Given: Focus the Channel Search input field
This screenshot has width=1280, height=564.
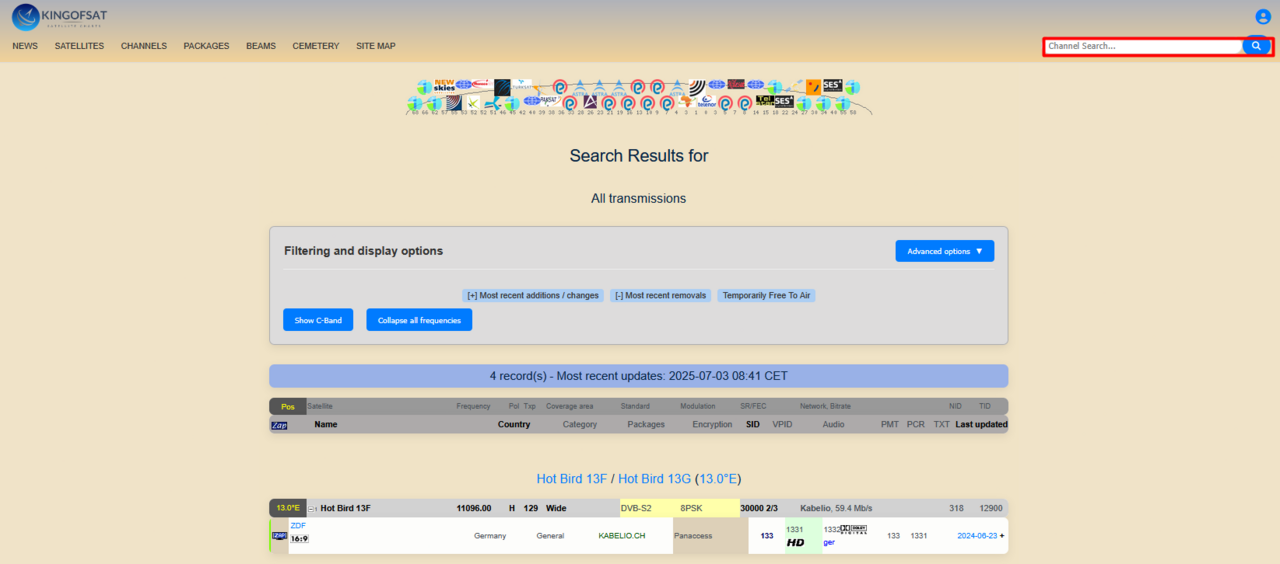Looking at the screenshot, I should tap(1143, 46).
